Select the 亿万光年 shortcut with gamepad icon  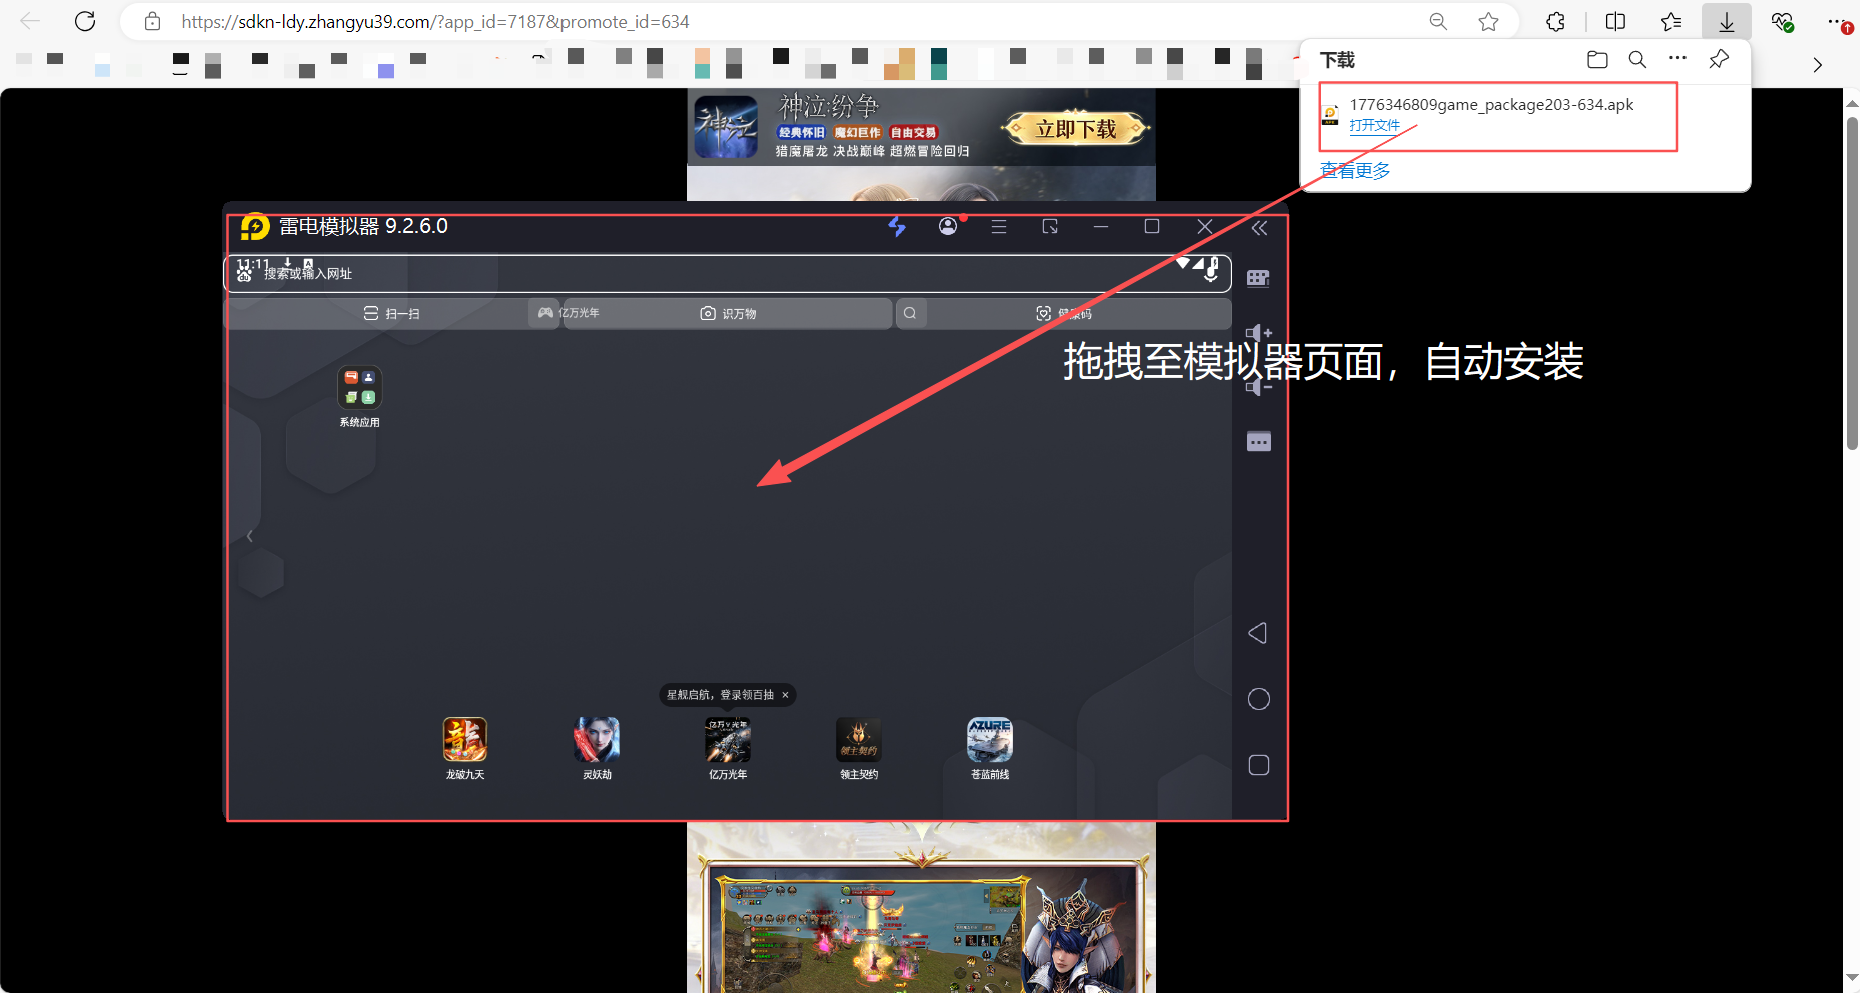point(569,313)
